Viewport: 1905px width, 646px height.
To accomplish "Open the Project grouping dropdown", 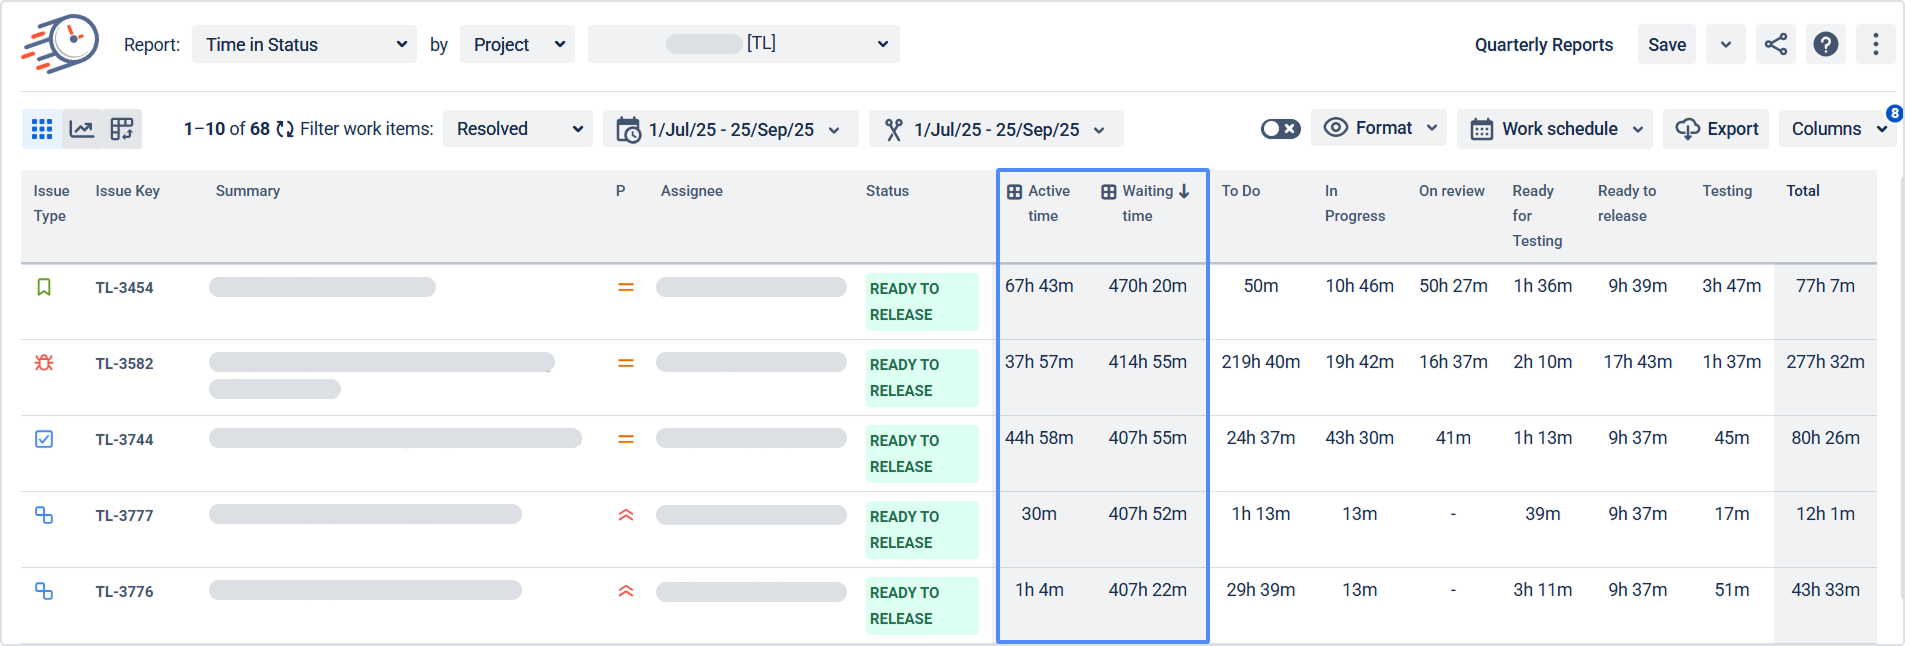I will coord(517,45).
